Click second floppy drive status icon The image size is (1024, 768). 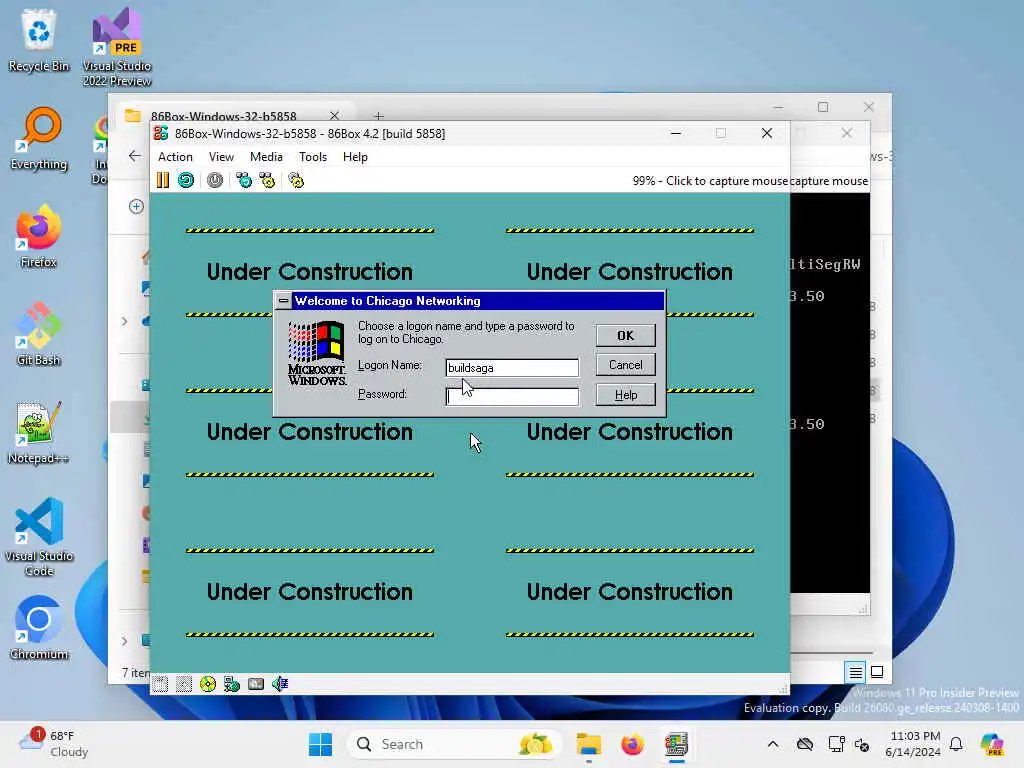(184, 684)
